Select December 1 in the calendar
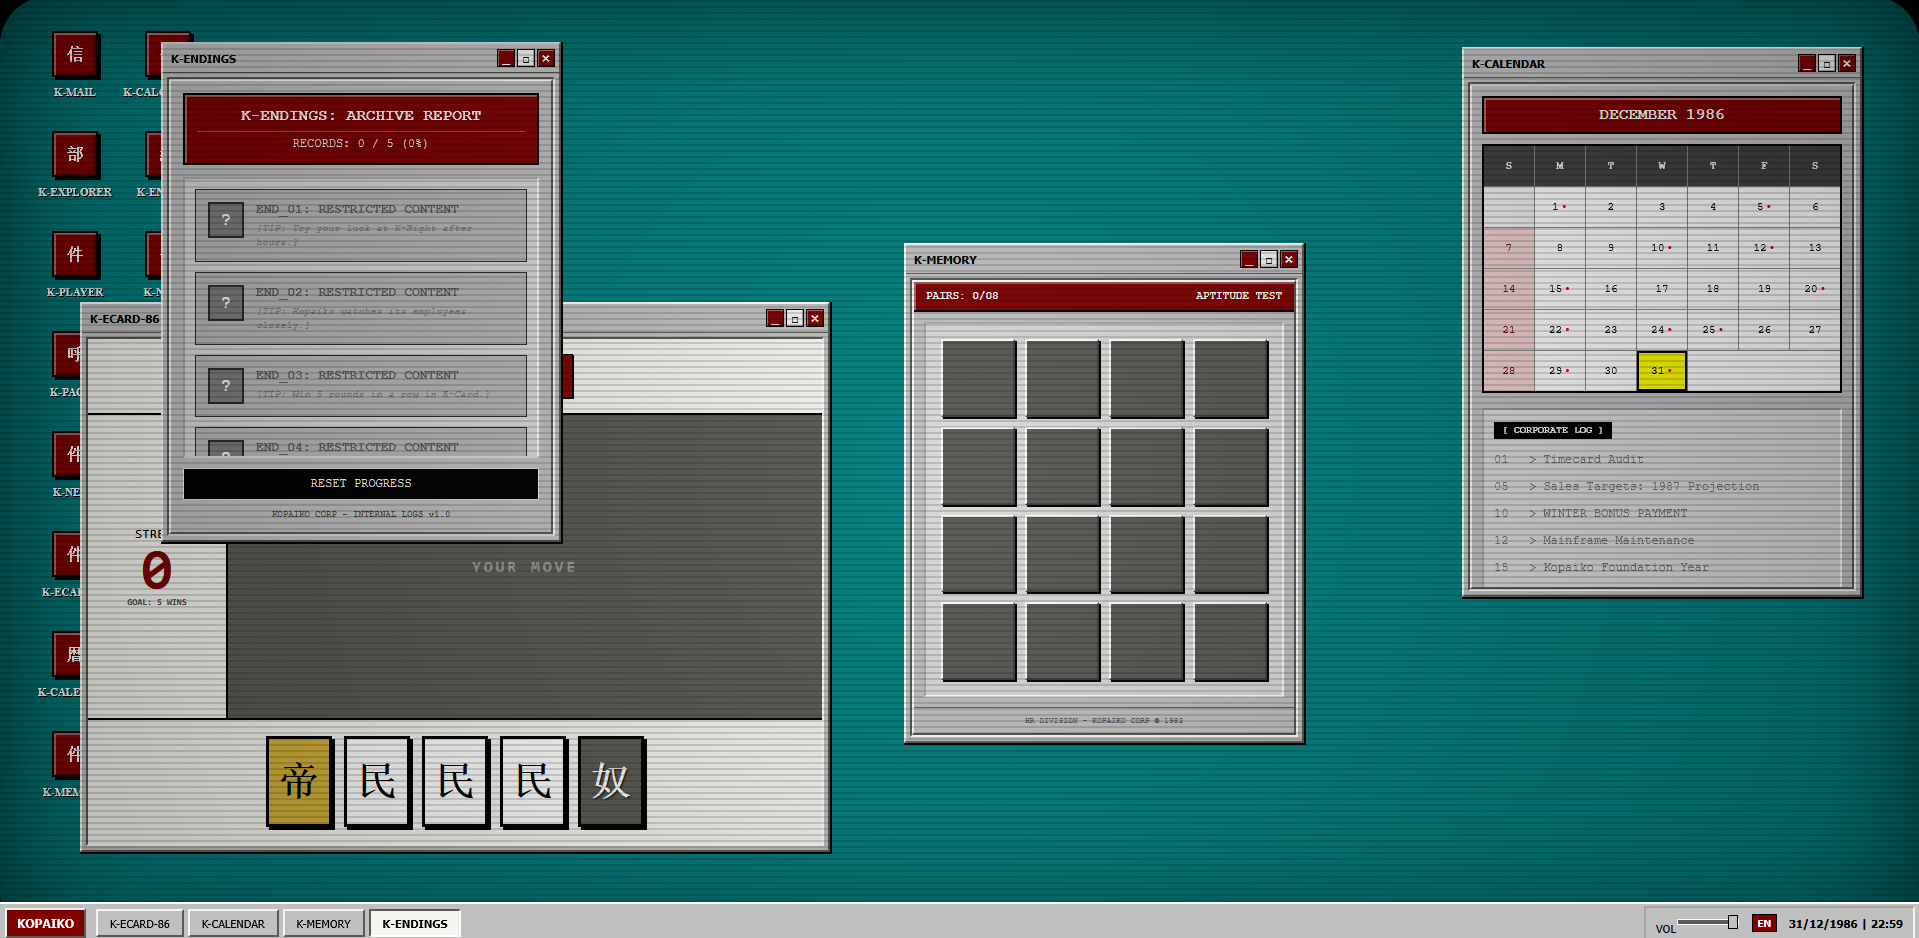Viewport: 1919px width, 938px height. point(1559,207)
